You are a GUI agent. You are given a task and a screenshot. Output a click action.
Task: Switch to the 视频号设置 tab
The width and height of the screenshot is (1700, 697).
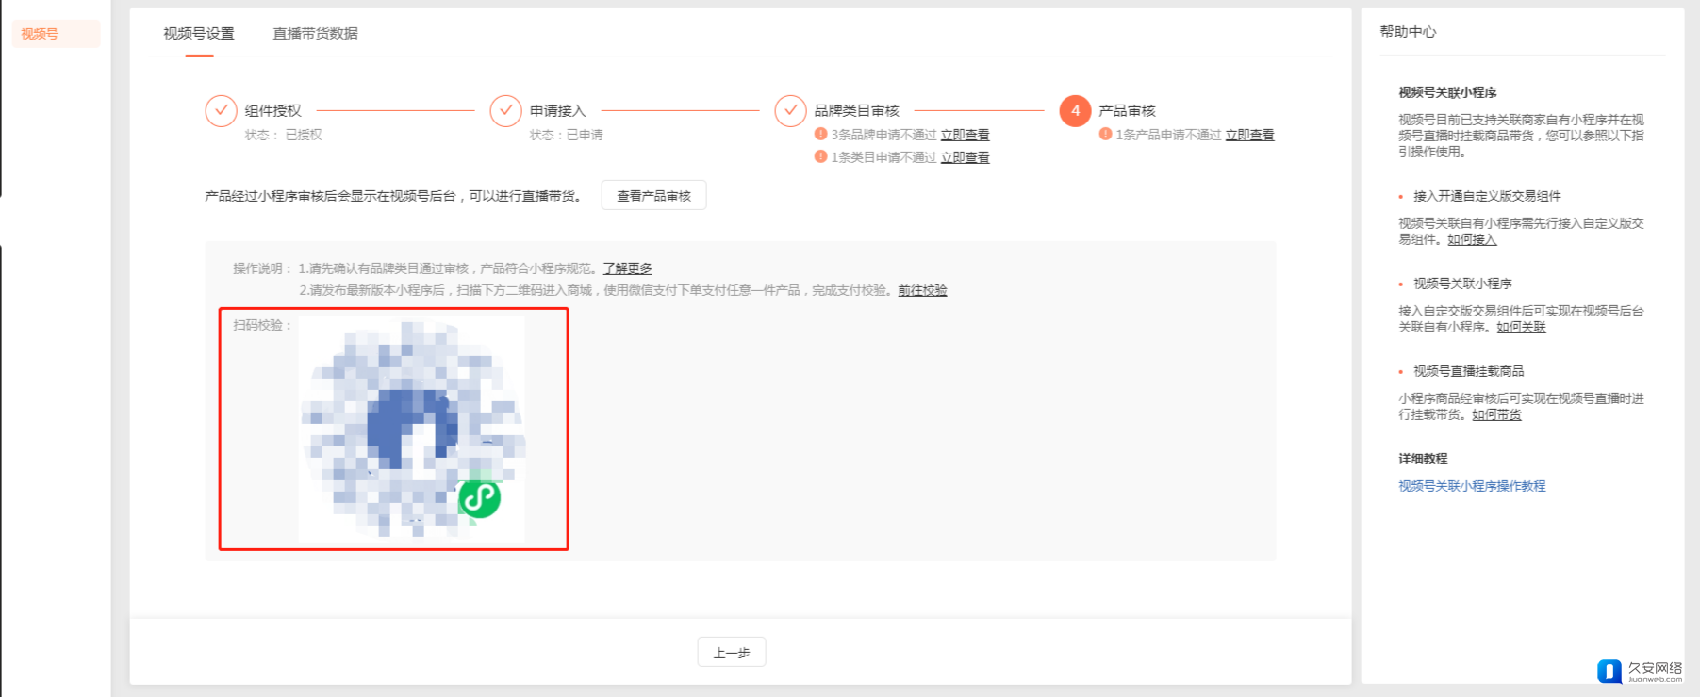(199, 34)
